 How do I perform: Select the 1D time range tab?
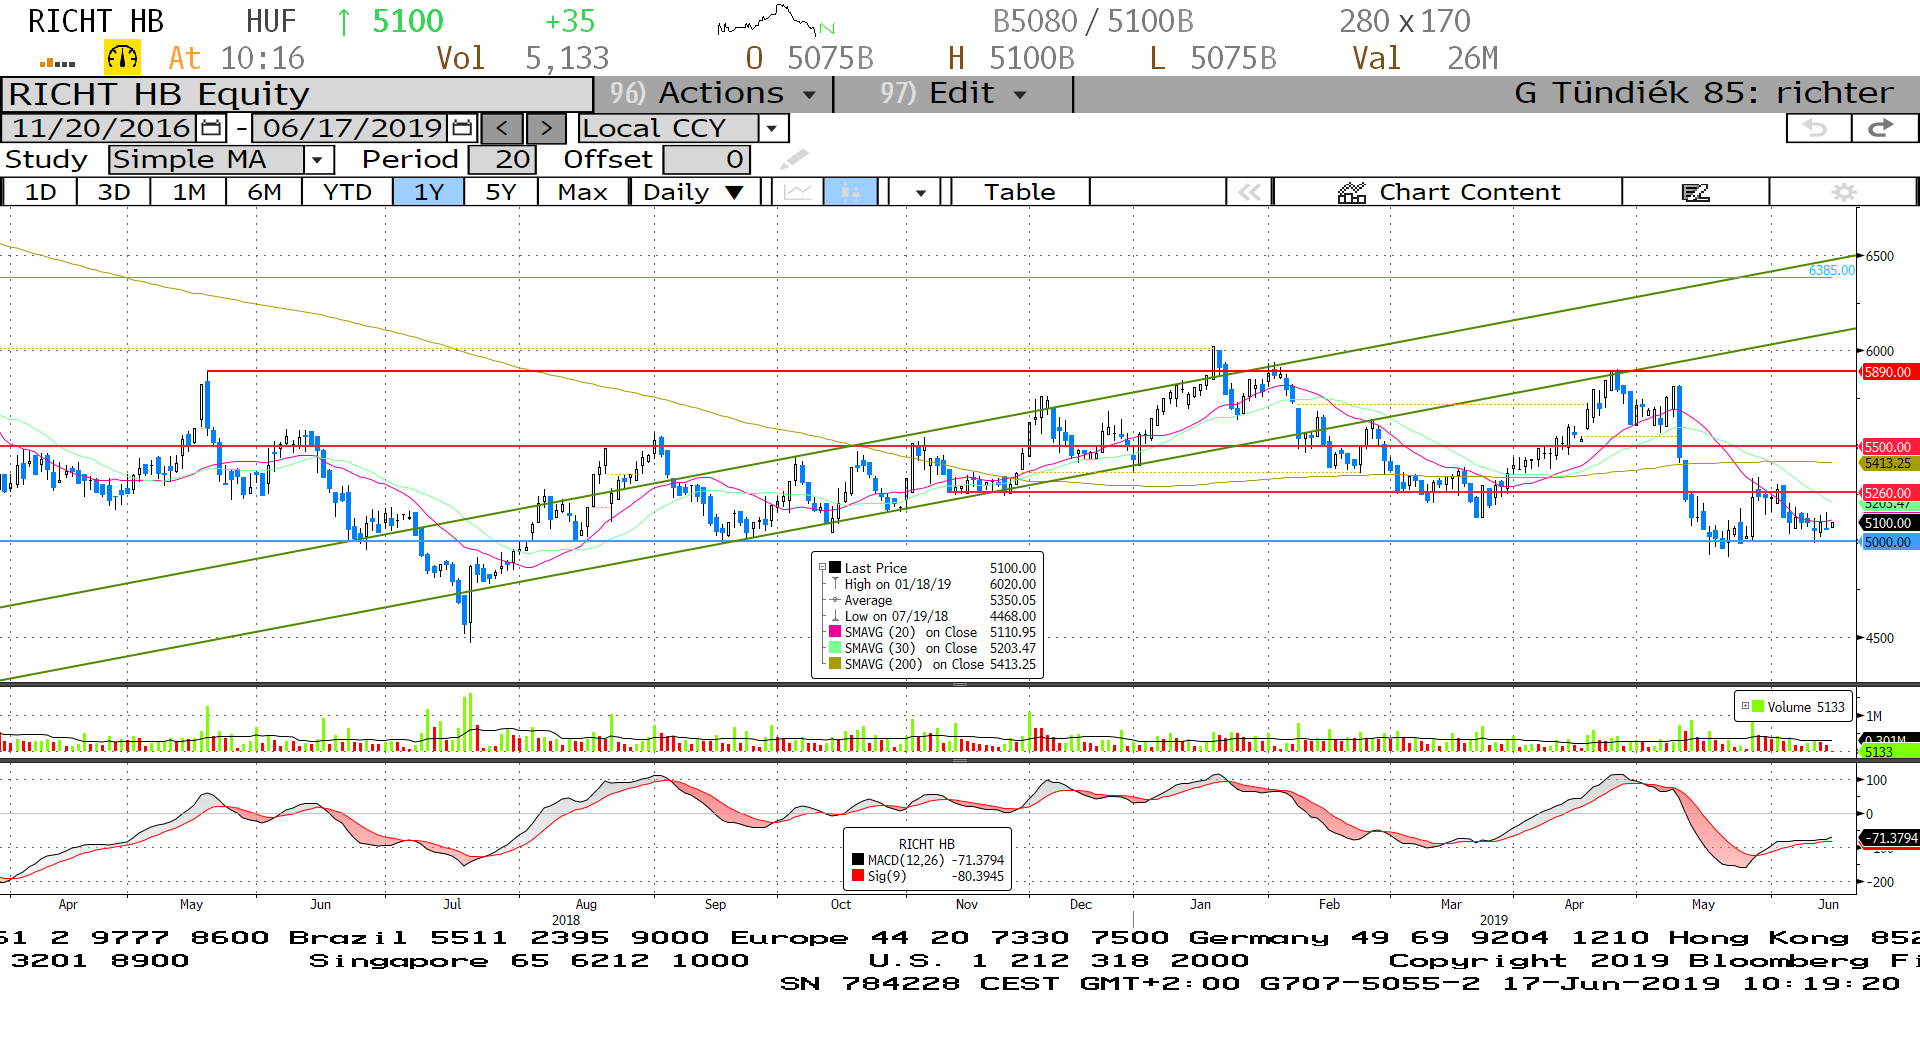coord(40,192)
